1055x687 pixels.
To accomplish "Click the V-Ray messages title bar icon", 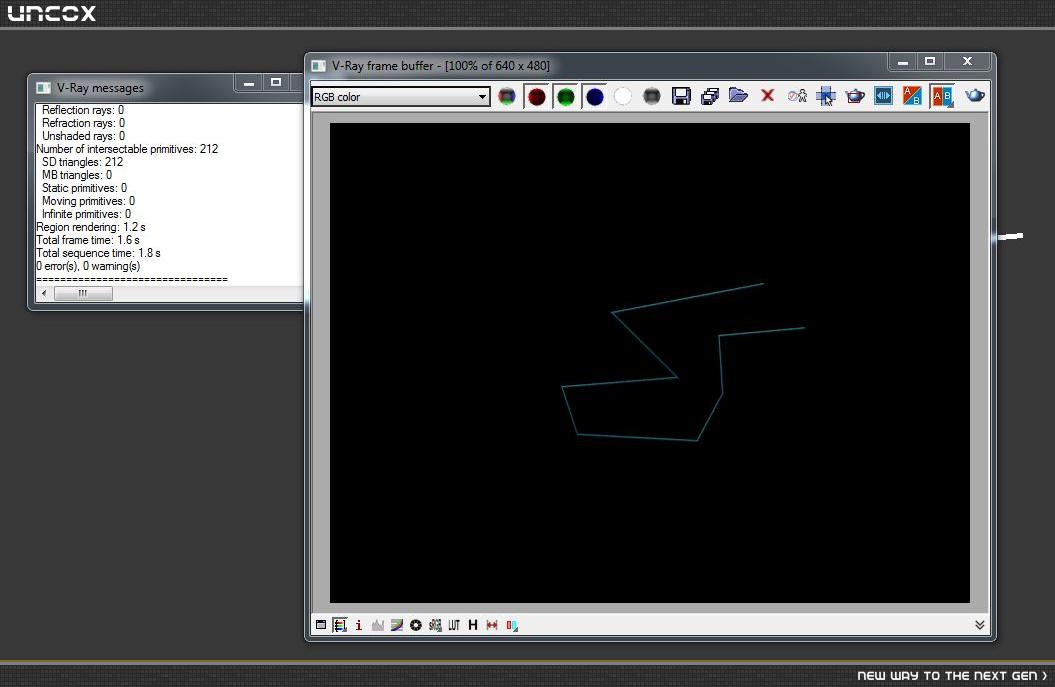I will point(43,87).
